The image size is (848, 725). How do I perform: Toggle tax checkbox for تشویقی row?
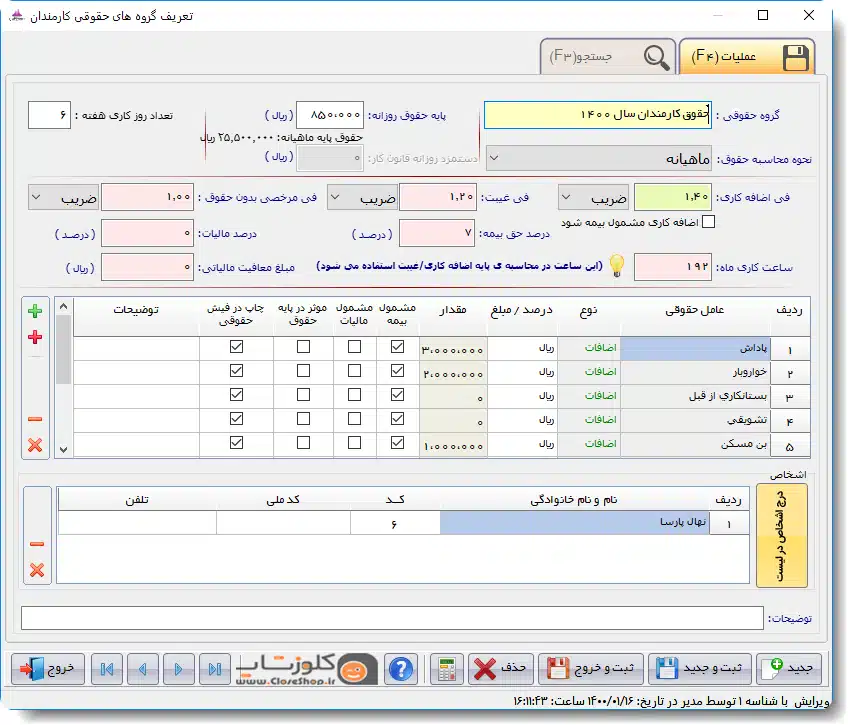point(354,418)
